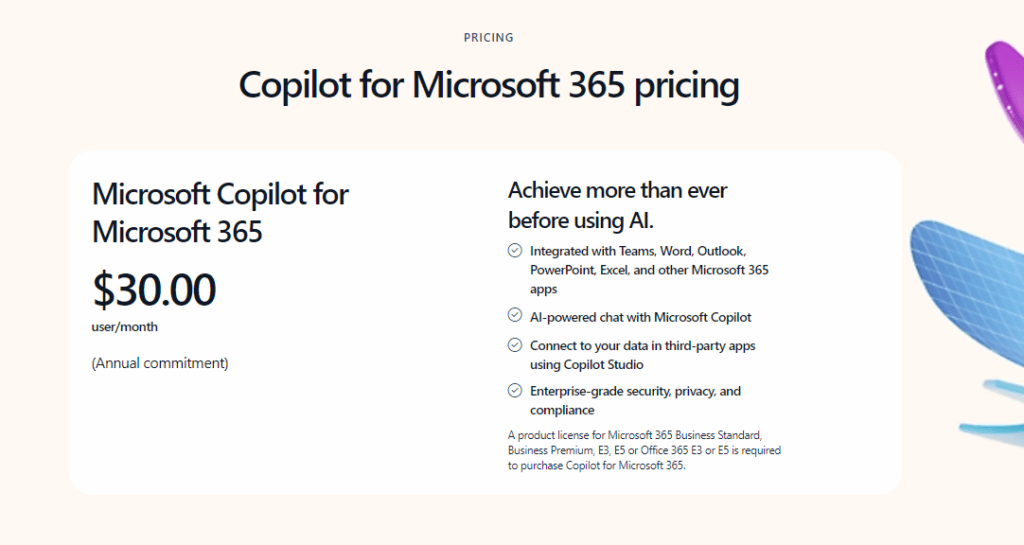Click the small 'PRICING' label at top
This screenshot has height=545, width=1024.
pos(489,38)
